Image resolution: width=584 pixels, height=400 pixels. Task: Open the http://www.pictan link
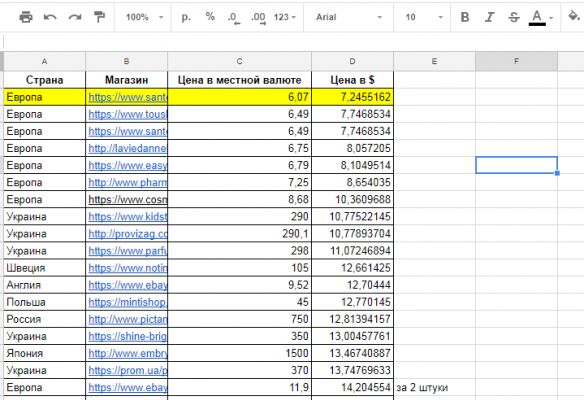click(x=128, y=320)
